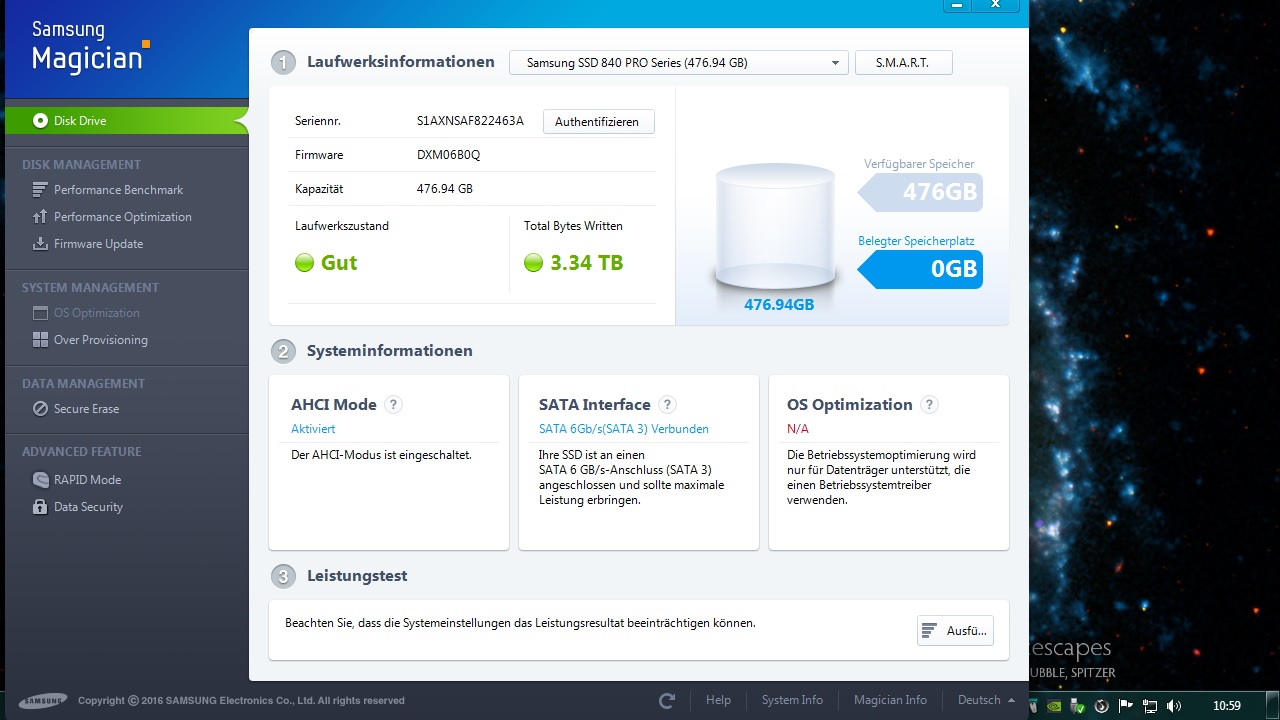Open RAPID Mode feature

click(87, 480)
